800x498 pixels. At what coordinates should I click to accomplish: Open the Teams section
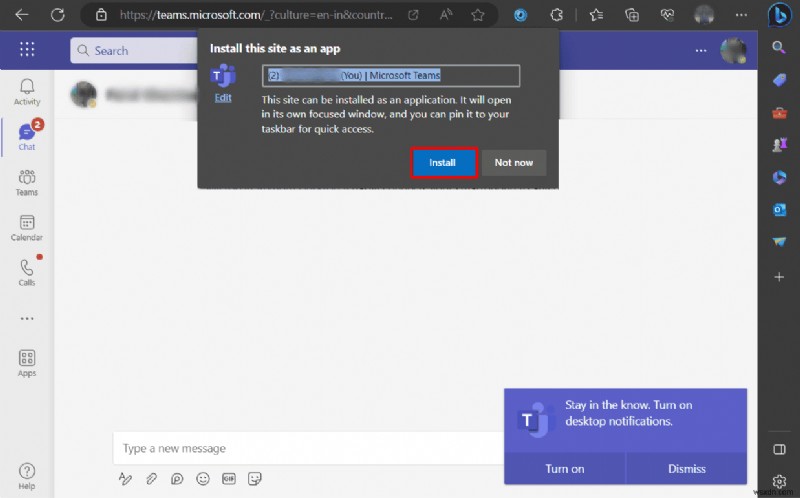tap(27, 183)
